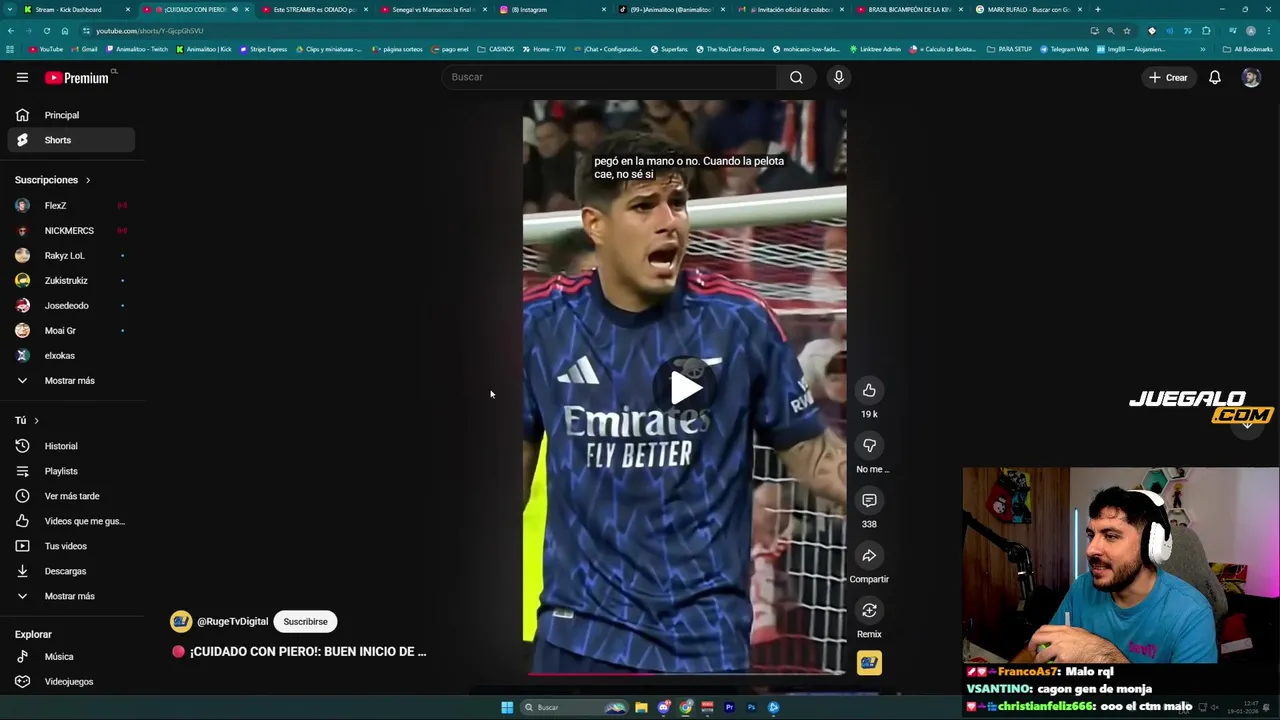Viewport: 1280px width, 720px height.
Task: Open Telegram Web bookmark
Action: pyautogui.click(x=1065, y=49)
